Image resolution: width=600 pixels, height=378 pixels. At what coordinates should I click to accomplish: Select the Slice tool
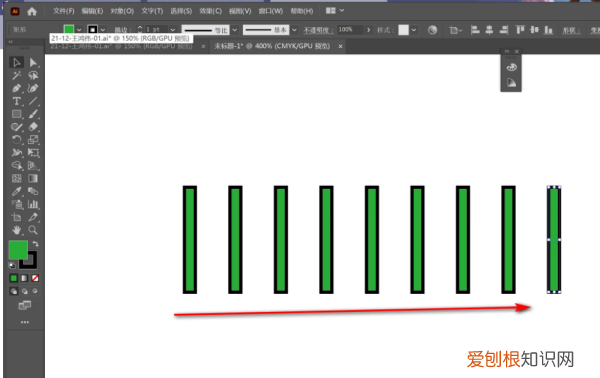pos(33,217)
